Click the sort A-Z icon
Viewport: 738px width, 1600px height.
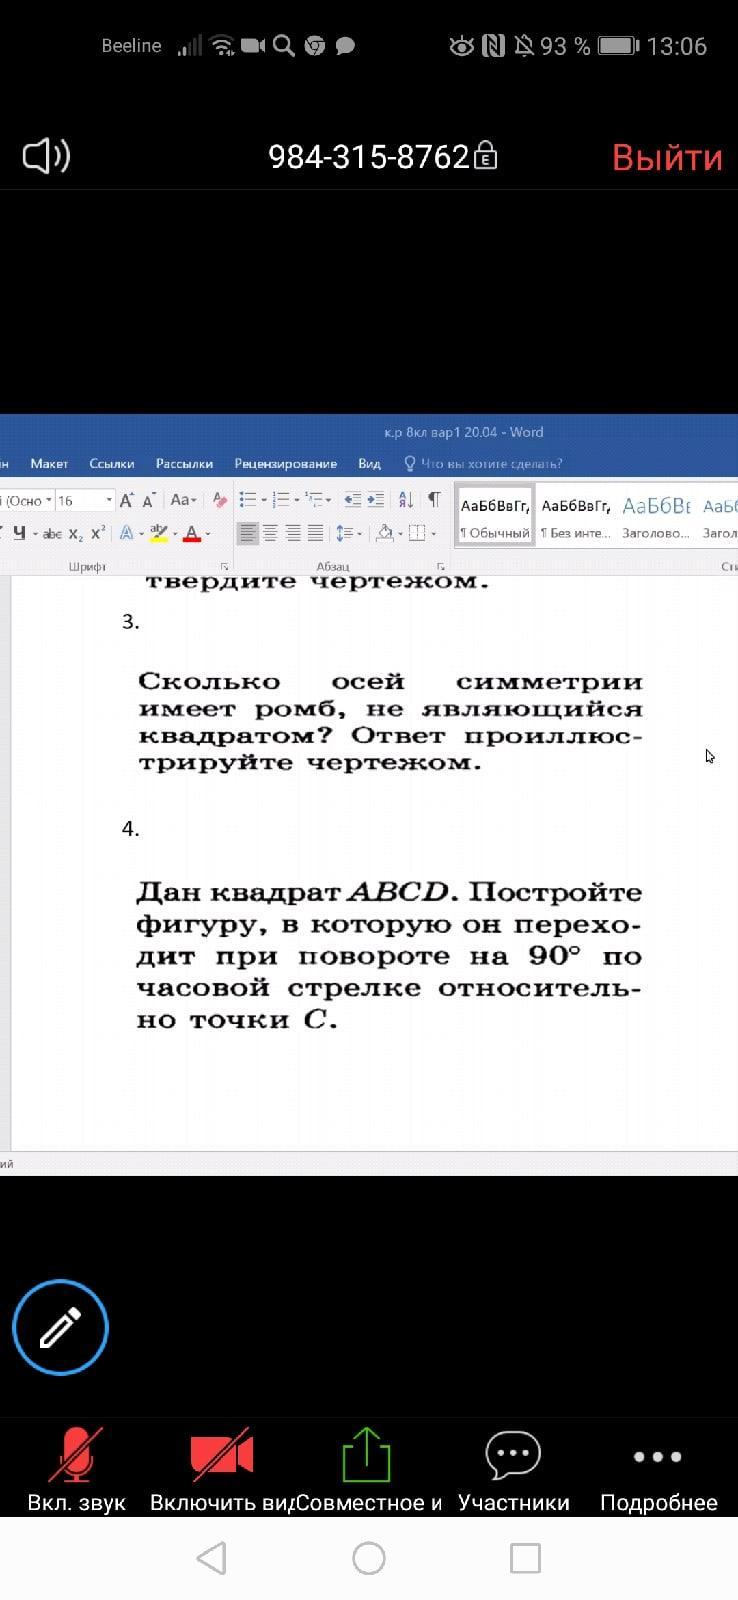(406, 500)
